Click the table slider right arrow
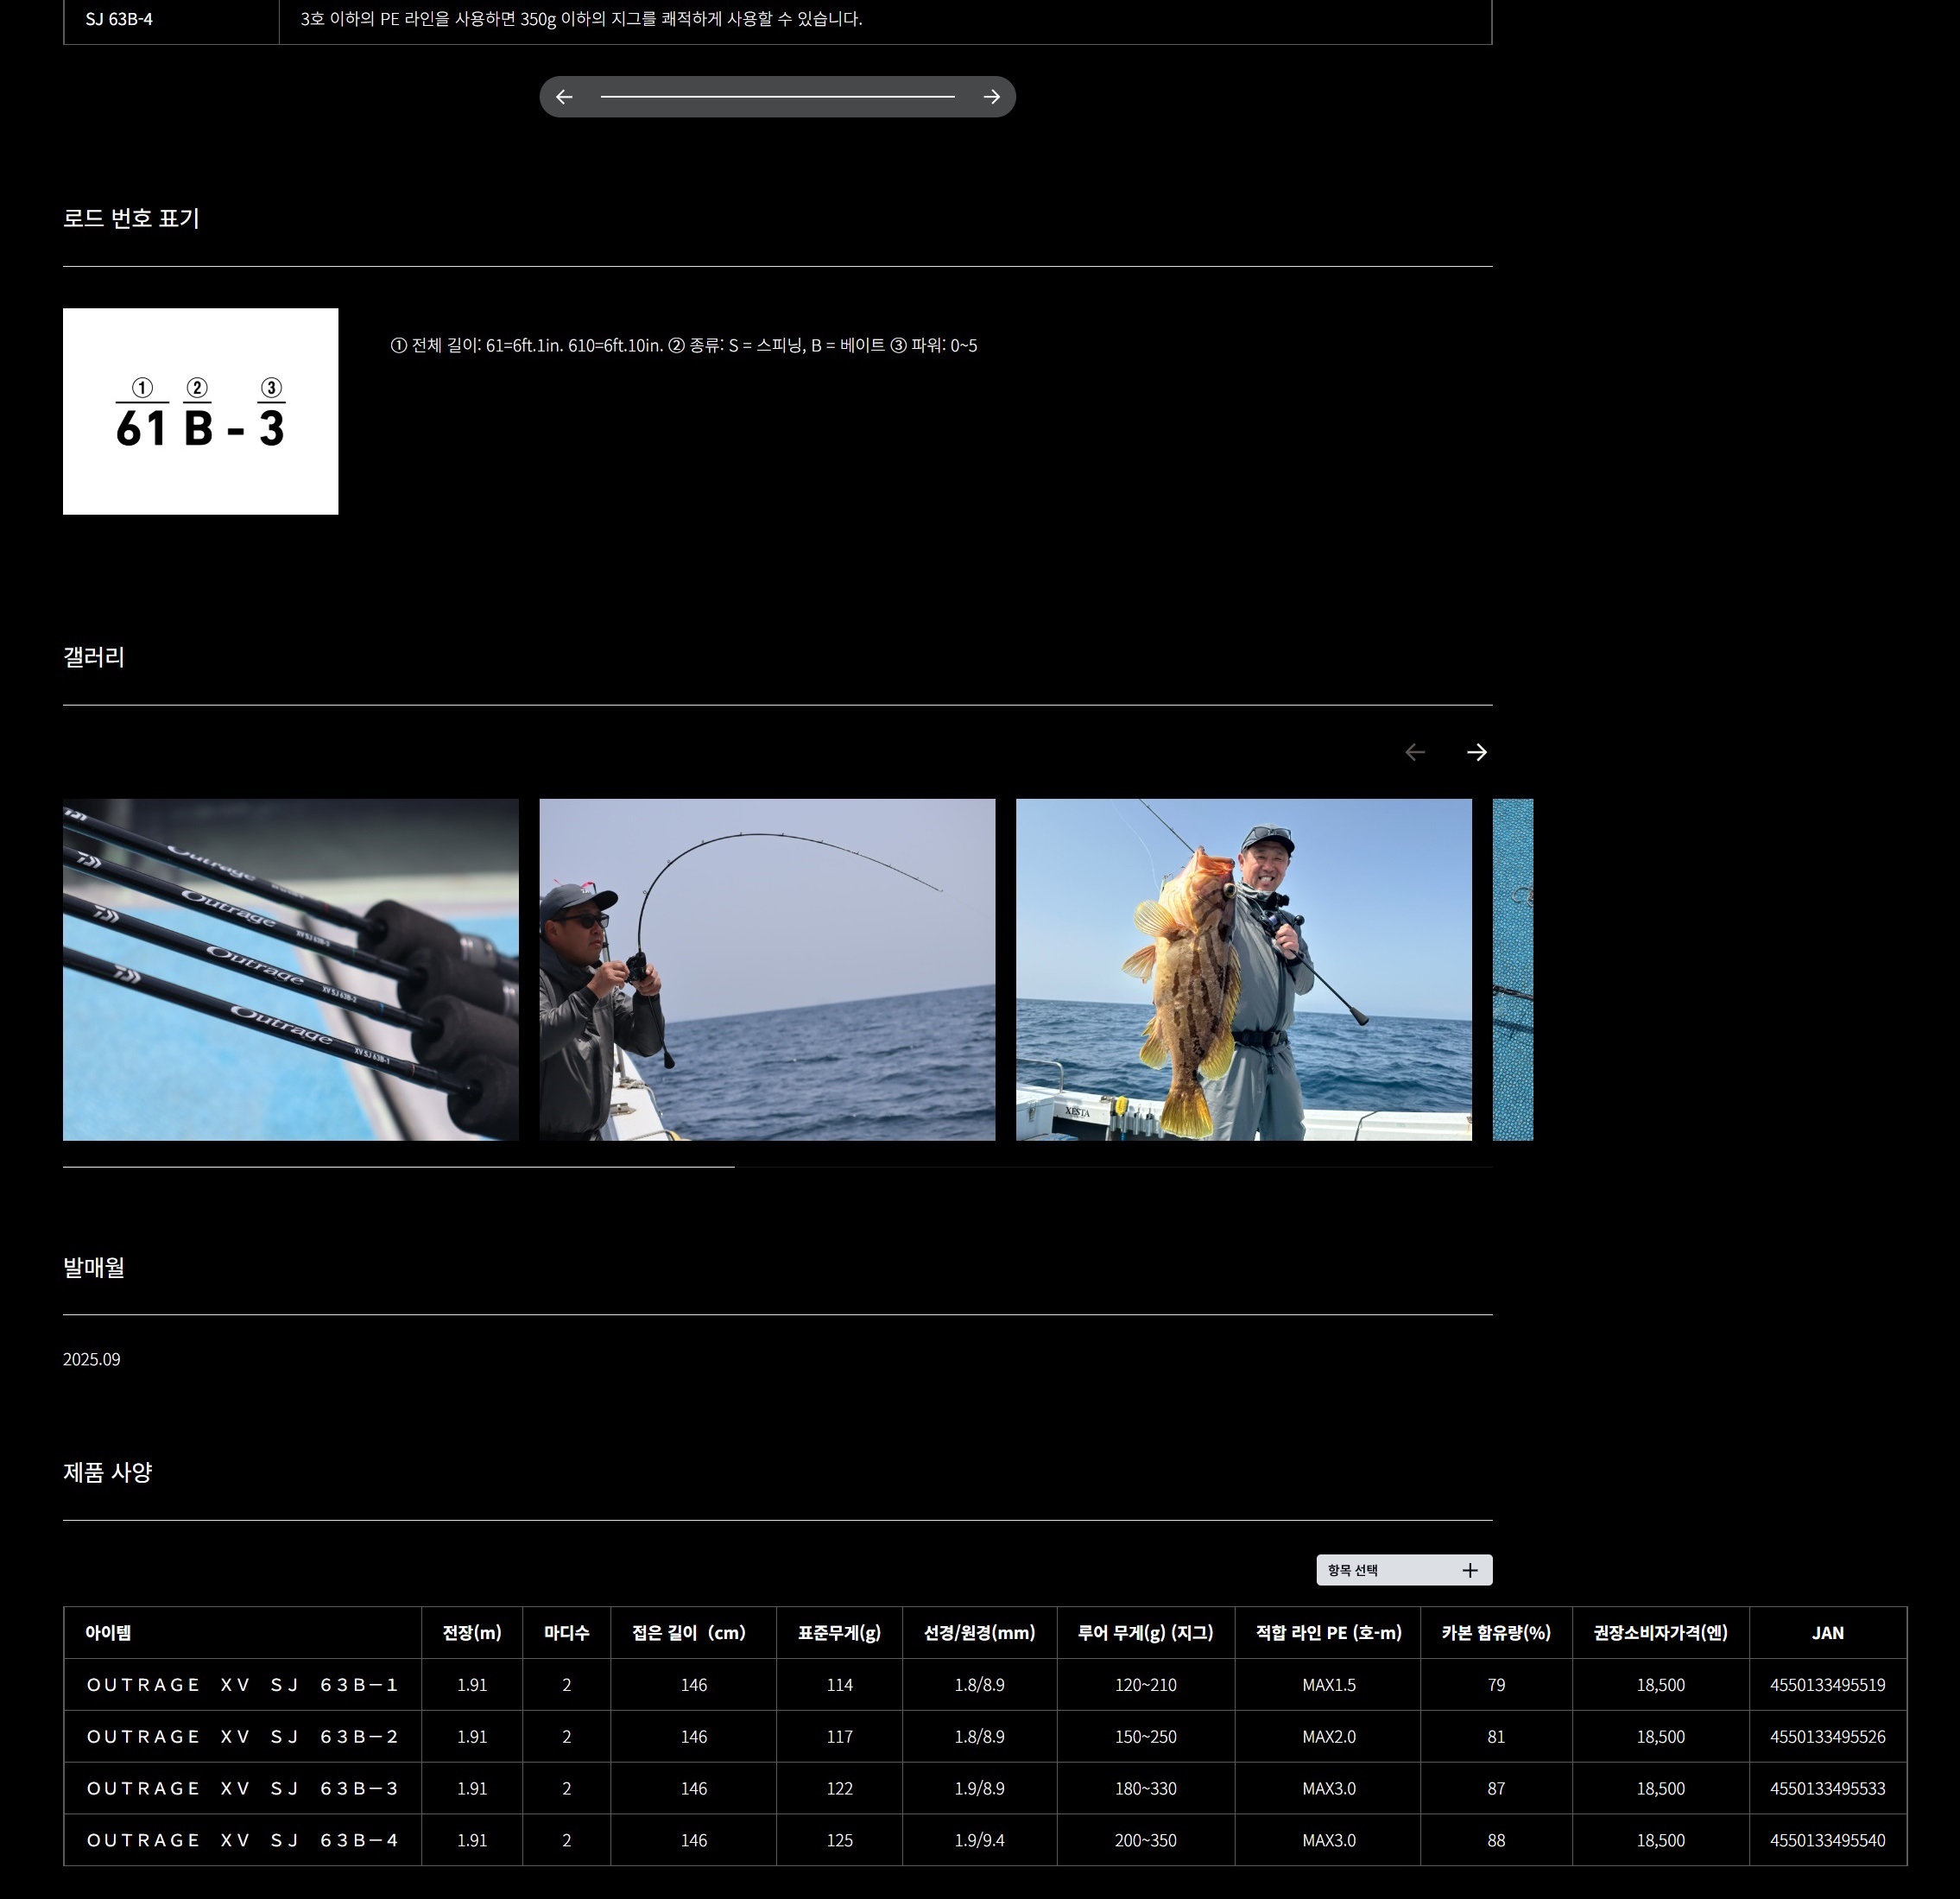The width and height of the screenshot is (1960, 1899). point(991,97)
